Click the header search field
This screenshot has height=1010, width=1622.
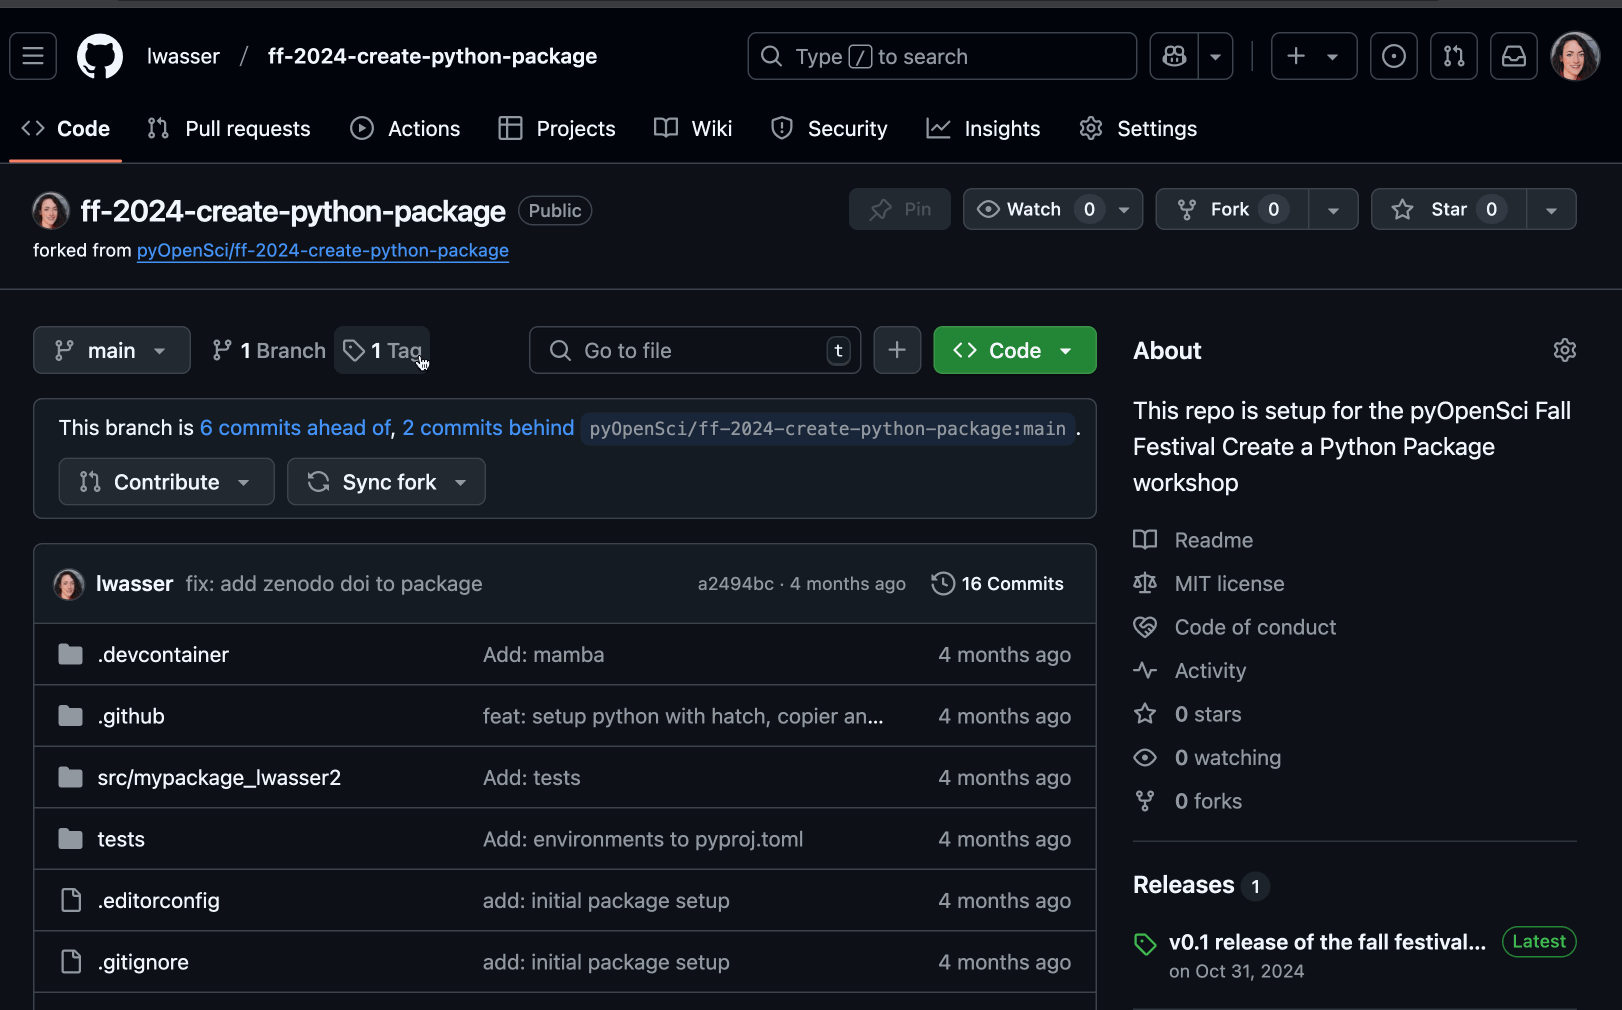click(942, 56)
